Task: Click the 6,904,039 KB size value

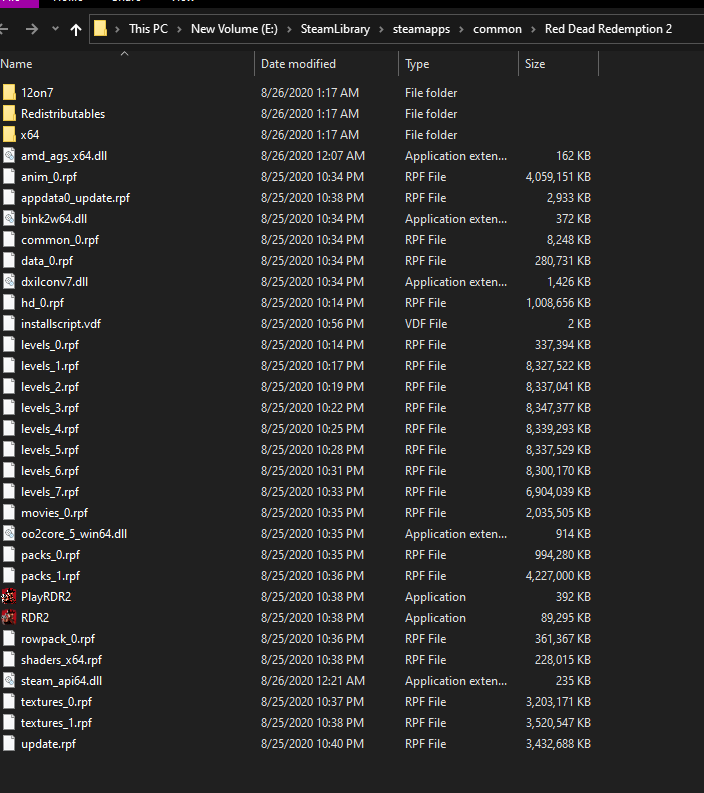Action: pos(558,492)
